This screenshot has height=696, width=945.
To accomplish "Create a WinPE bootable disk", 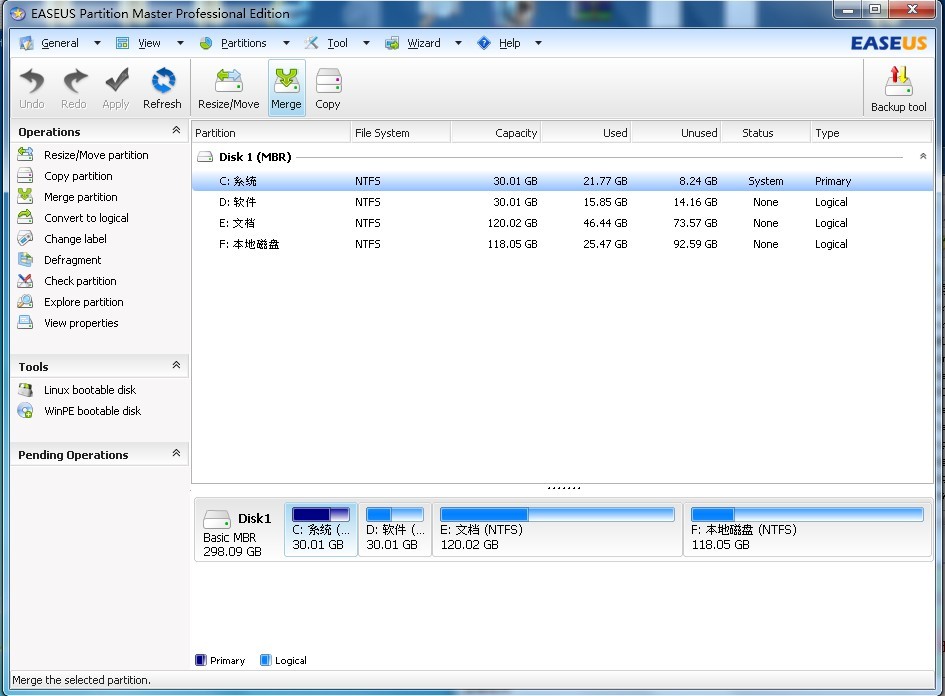I will (x=92, y=411).
